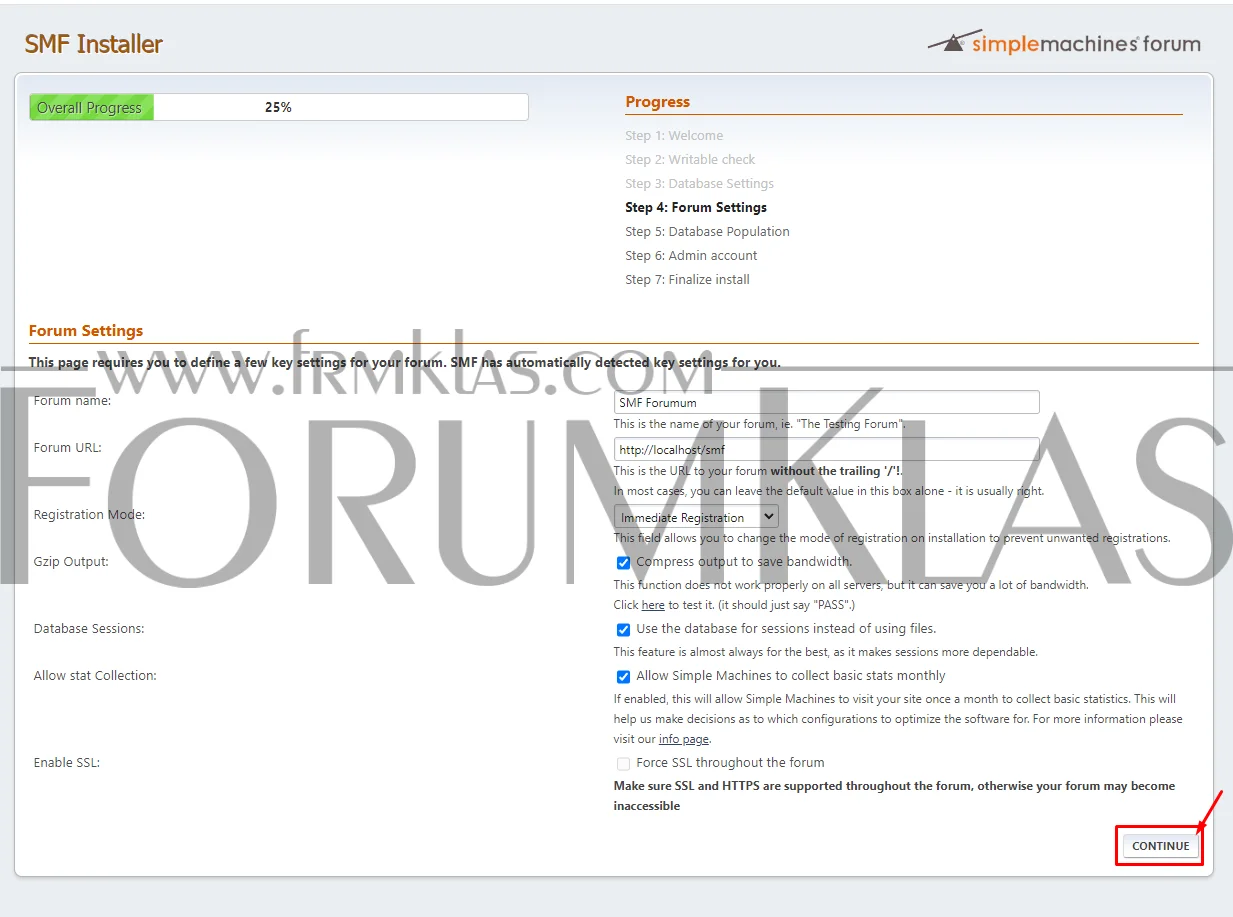Click the SMF Installer heading

(x=93, y=44)
